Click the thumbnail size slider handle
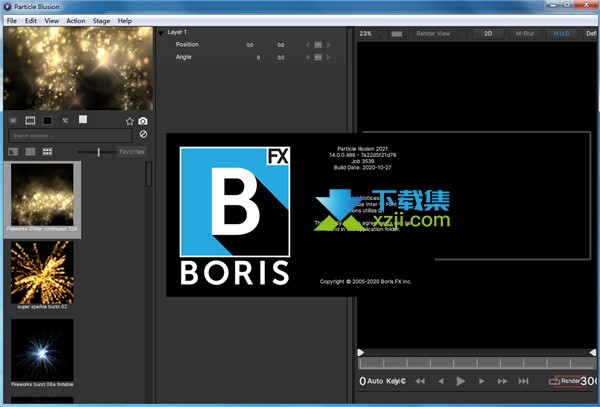 (x=98, y=152)
